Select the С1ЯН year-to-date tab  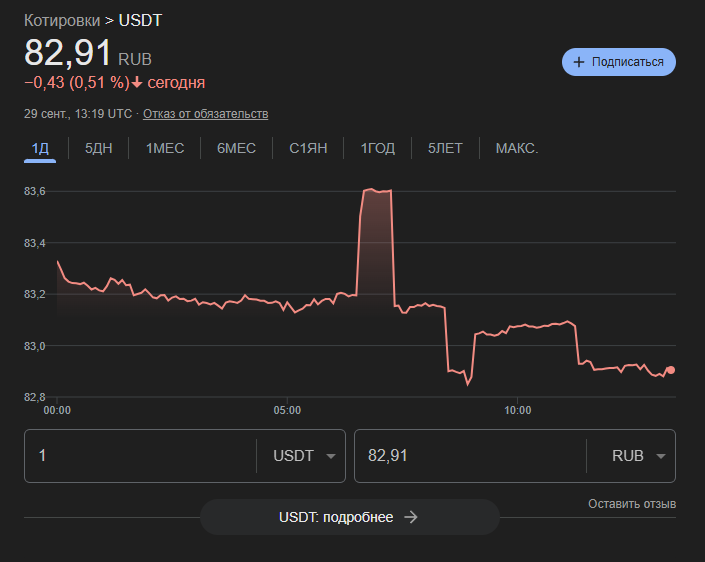(x=308, y=148)
